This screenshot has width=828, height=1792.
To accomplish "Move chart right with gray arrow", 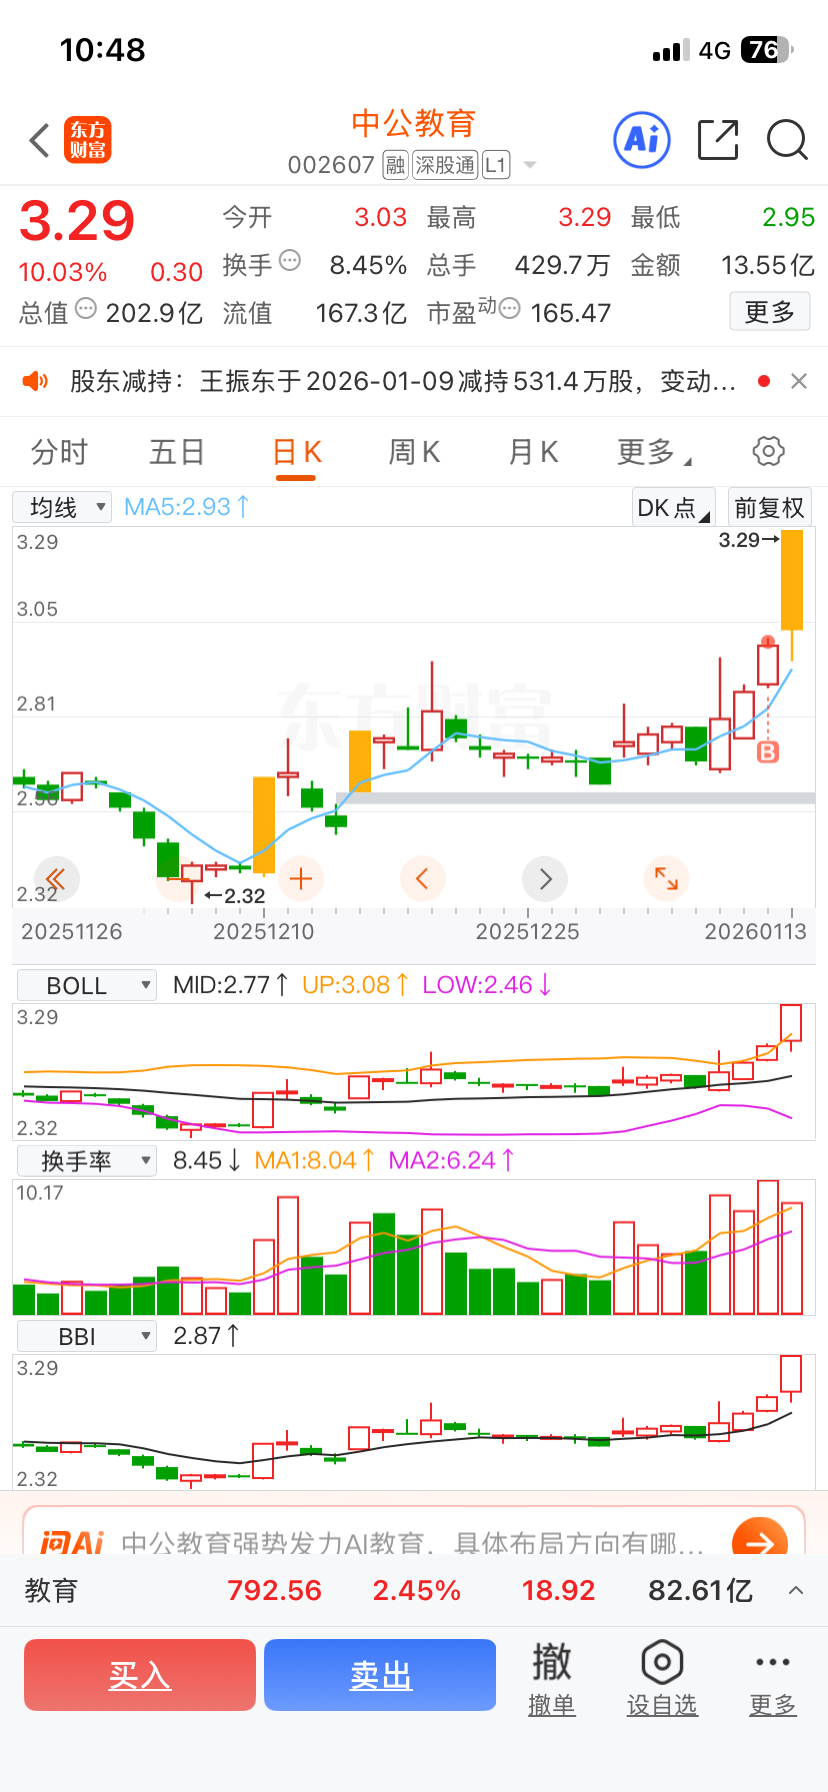I will click(545, 879).
